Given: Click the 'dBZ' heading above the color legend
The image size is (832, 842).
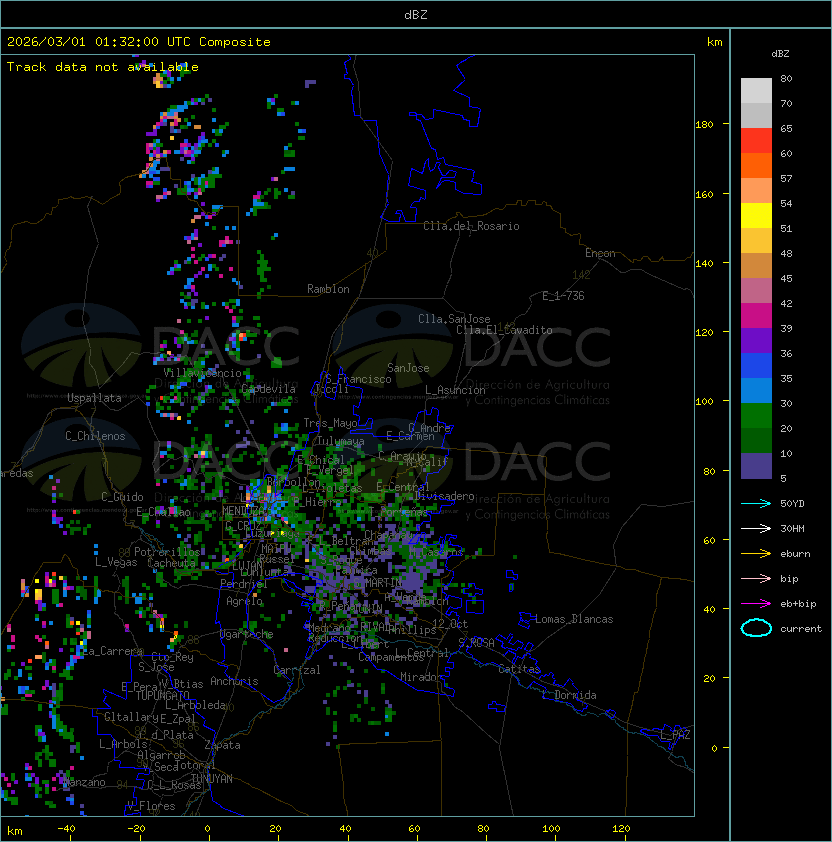Looking at the screenshot, I should click(x=780, y=54).
